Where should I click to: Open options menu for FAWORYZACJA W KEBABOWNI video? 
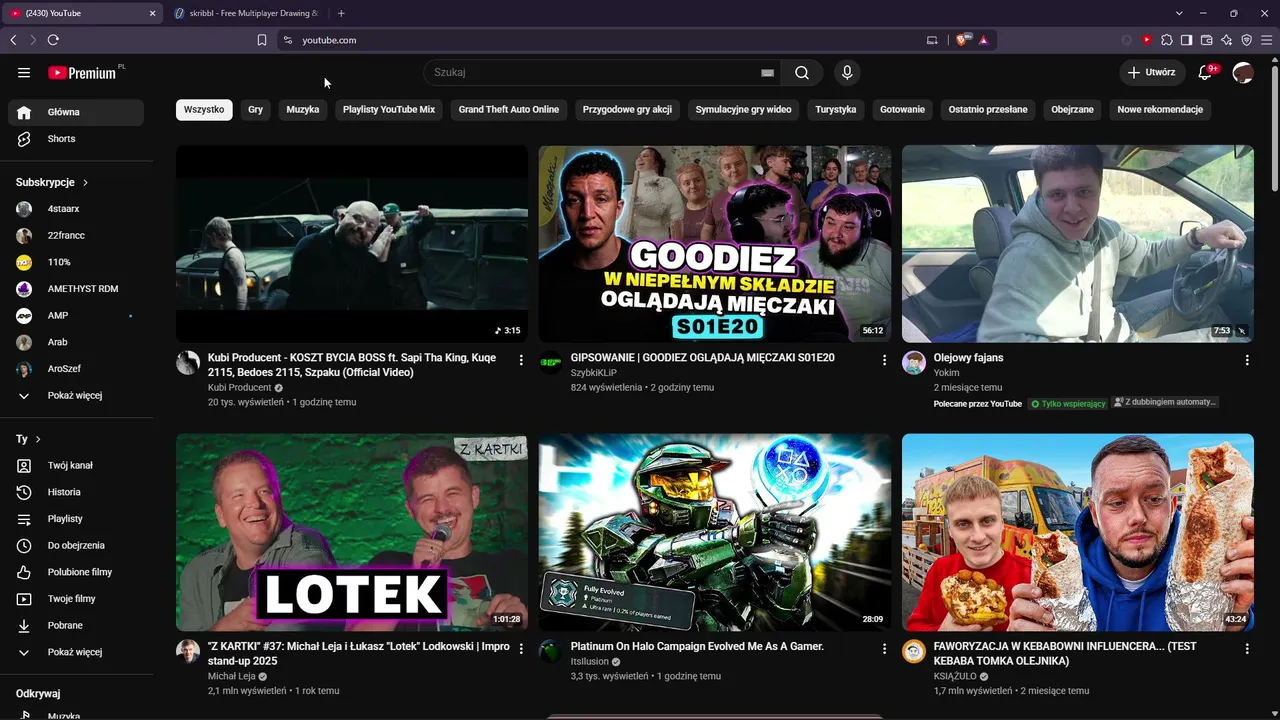point(1247,648)
